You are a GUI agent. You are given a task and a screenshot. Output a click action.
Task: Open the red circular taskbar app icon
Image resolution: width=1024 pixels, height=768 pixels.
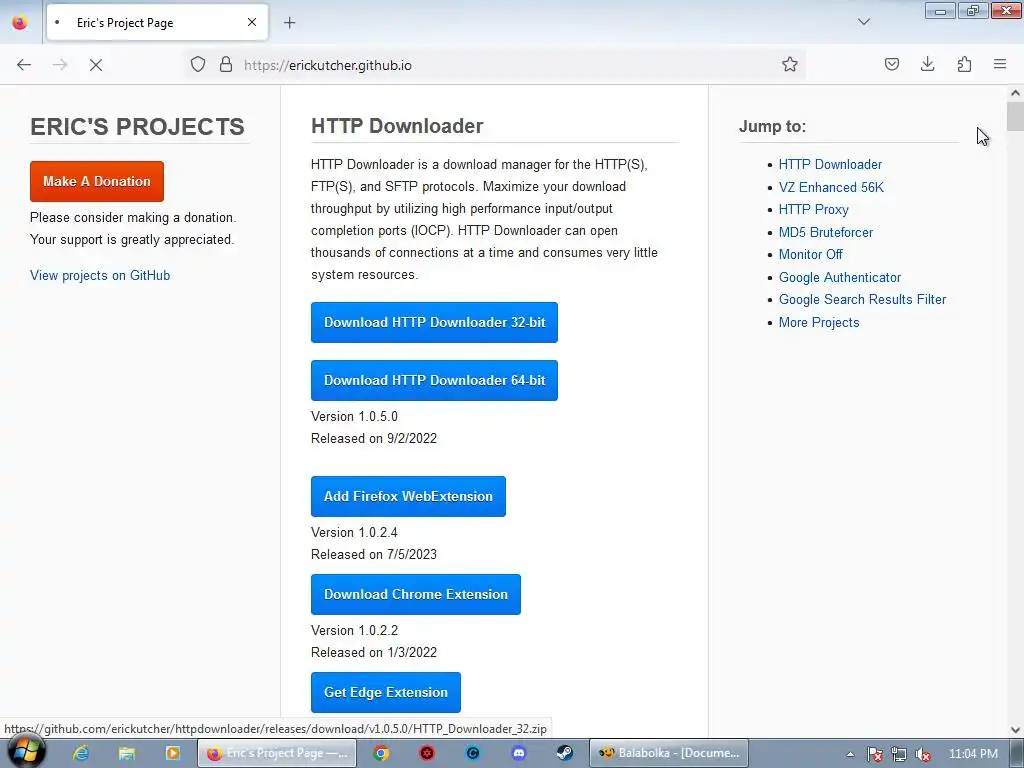427,753
